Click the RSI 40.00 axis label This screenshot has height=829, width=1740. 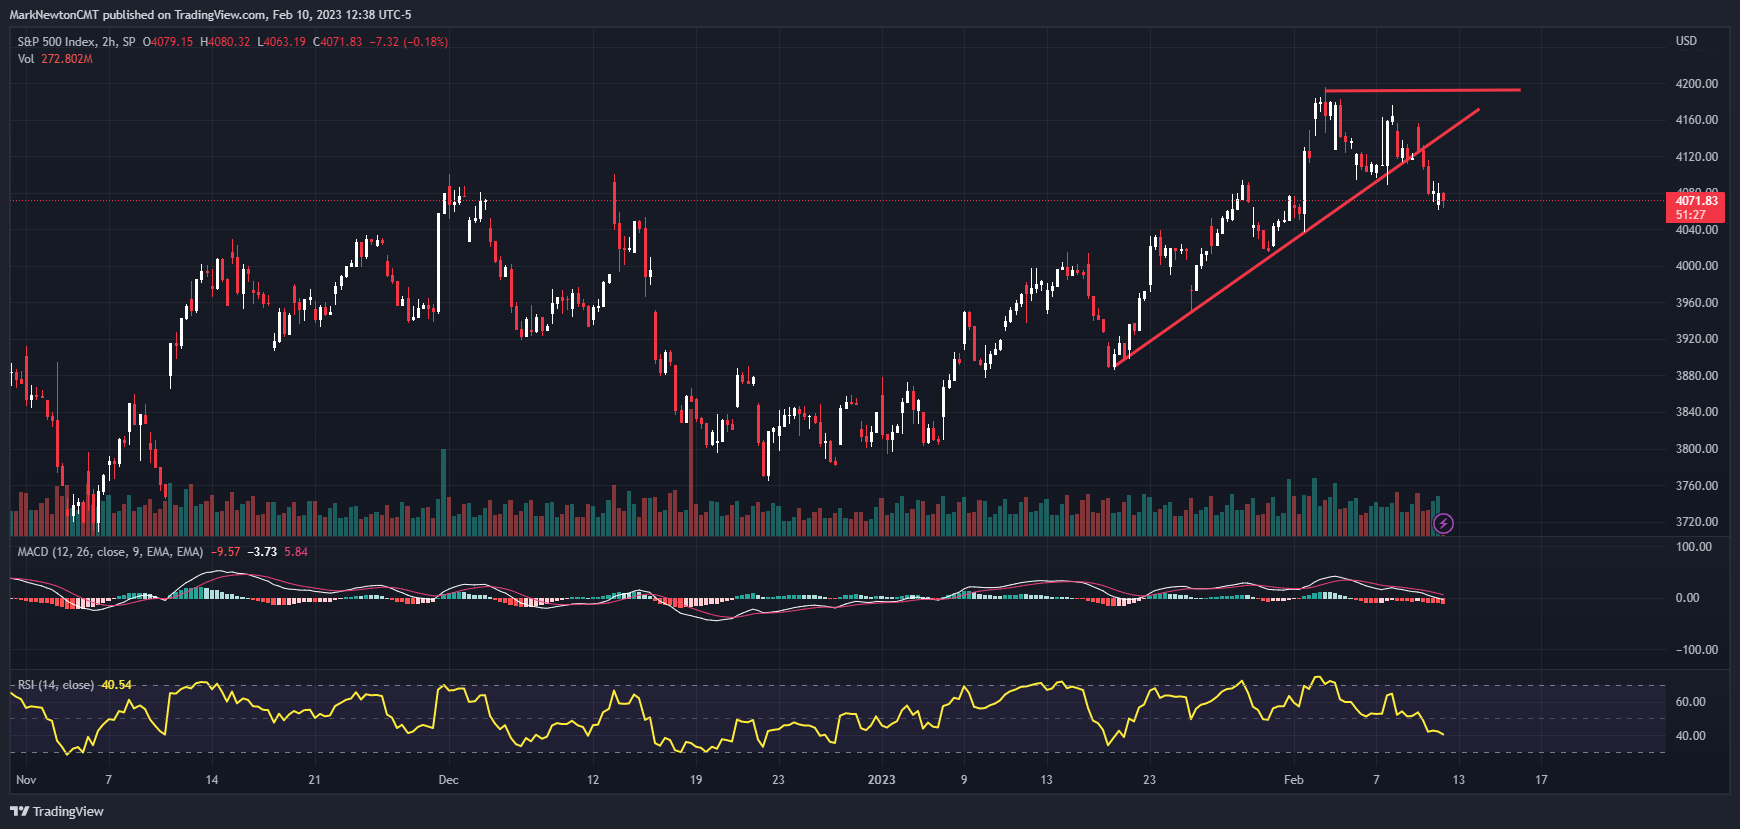1690,736
